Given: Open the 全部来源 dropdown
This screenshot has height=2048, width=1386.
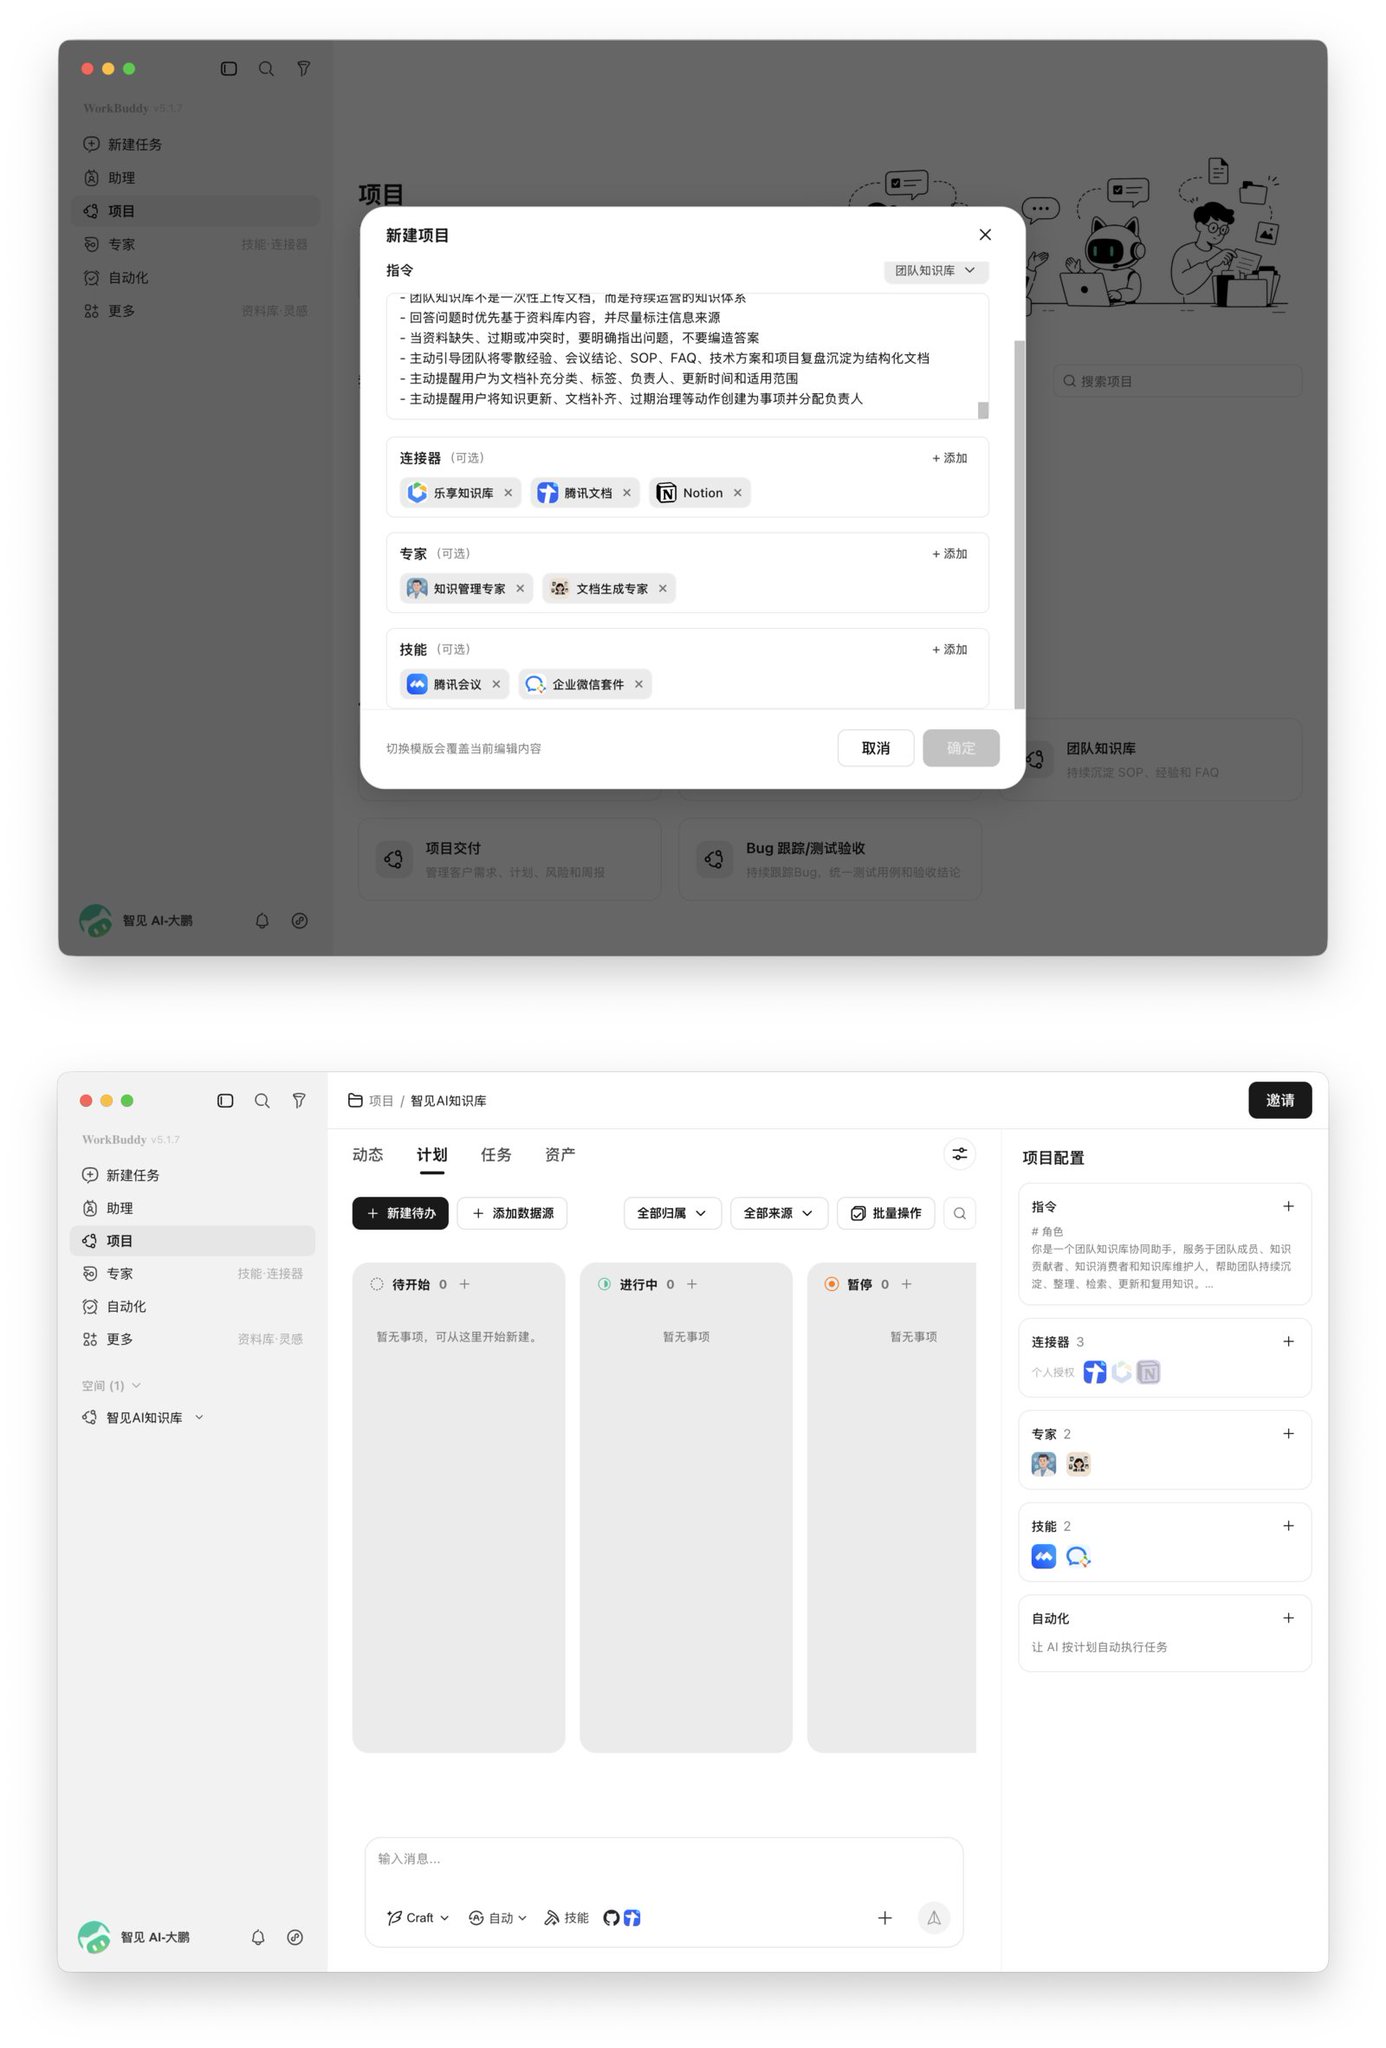Looking at the screenshot, I should pyautogui.click(x=778, y=1213).
